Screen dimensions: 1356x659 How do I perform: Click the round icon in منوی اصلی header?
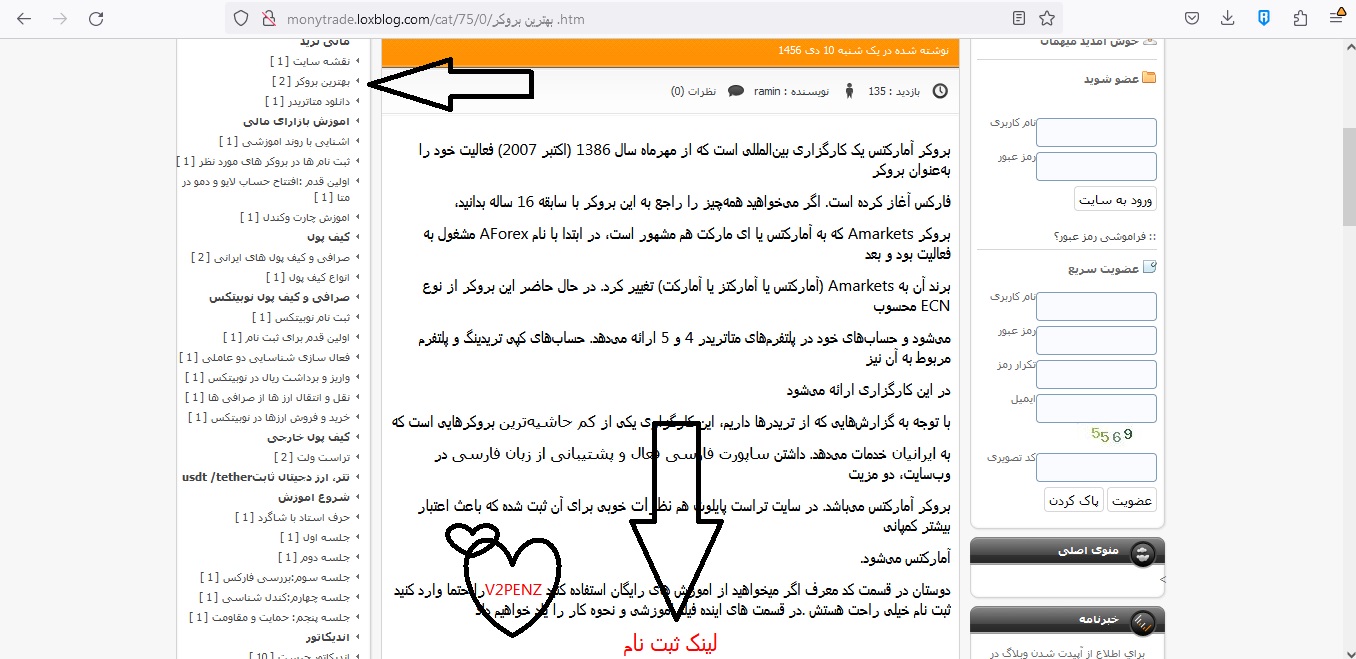(x=1142, y=553)
